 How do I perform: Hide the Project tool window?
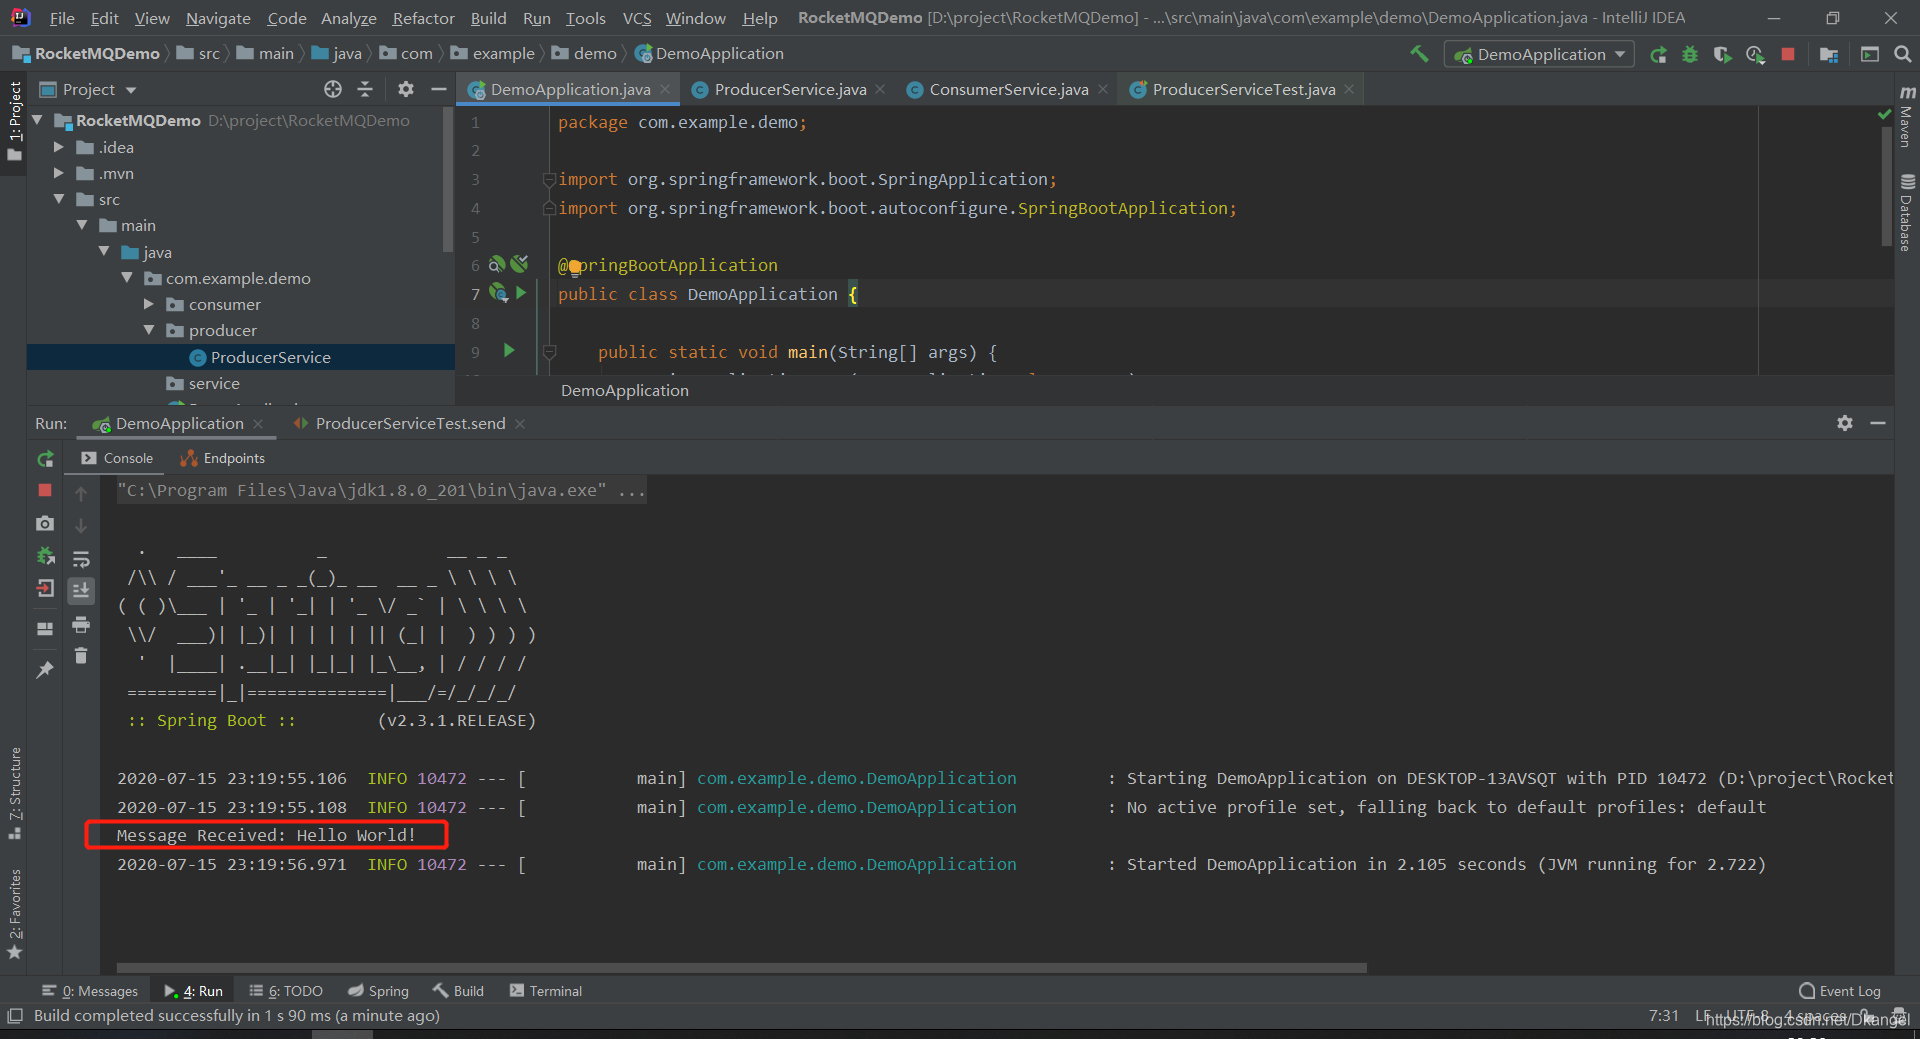[438, 90]
